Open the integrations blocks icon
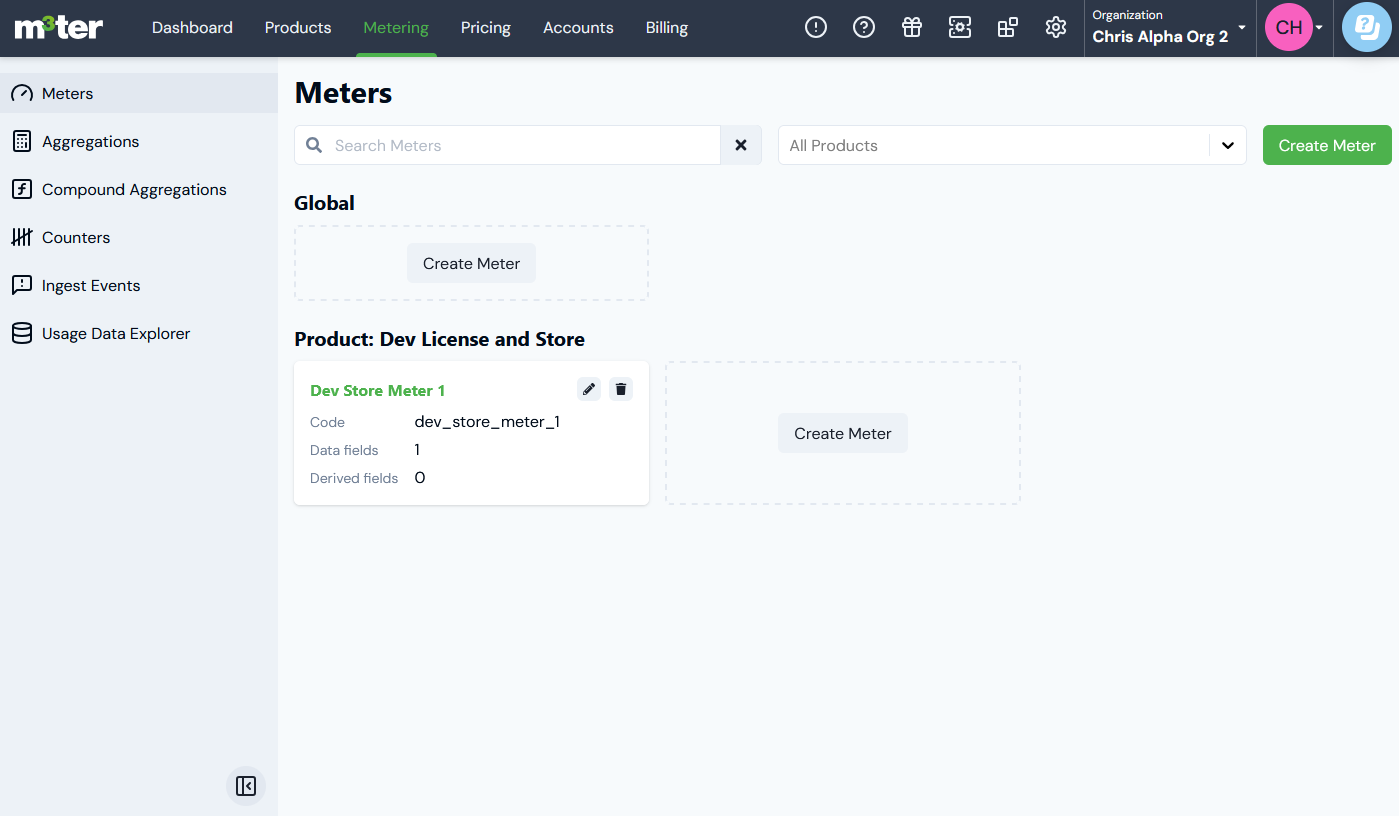 pos(1008,27)
